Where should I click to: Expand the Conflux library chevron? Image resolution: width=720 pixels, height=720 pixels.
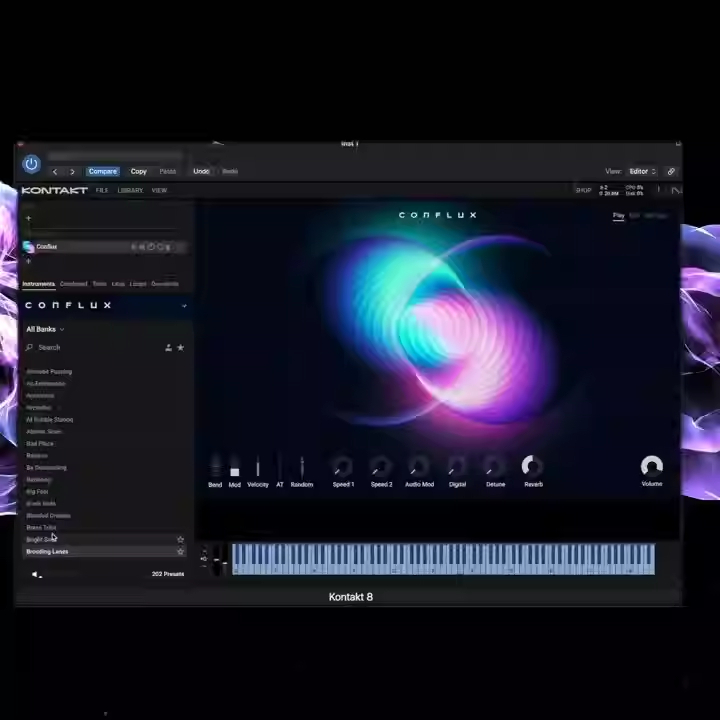(x=184, y=306)
